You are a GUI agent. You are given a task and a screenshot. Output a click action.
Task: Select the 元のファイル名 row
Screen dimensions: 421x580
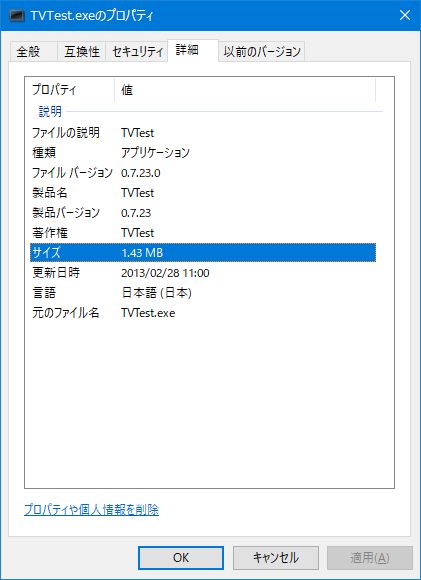point(203,313)
